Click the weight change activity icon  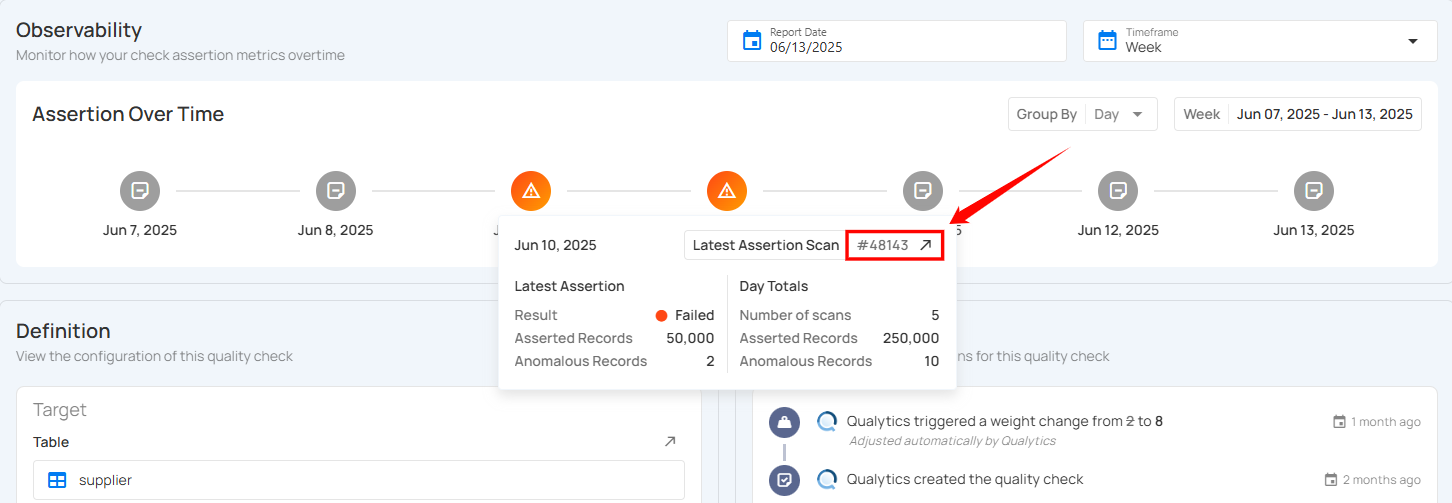(784, 422)
